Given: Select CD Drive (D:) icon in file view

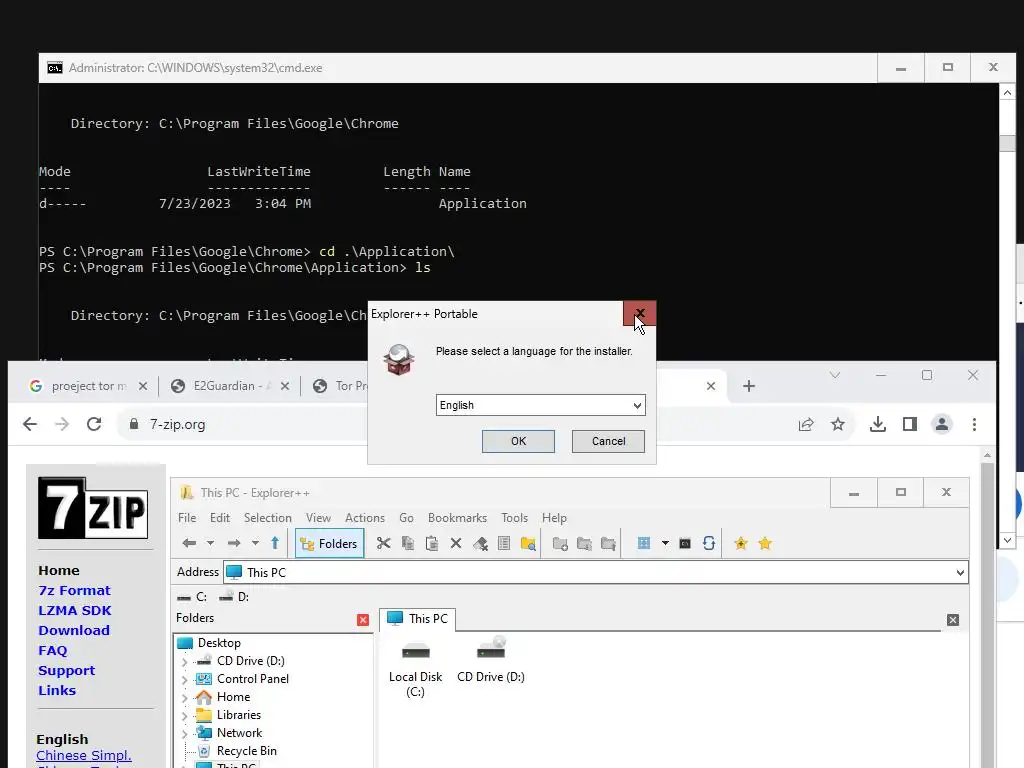Looking at the screenshot, I should click(x=490, y=660).
